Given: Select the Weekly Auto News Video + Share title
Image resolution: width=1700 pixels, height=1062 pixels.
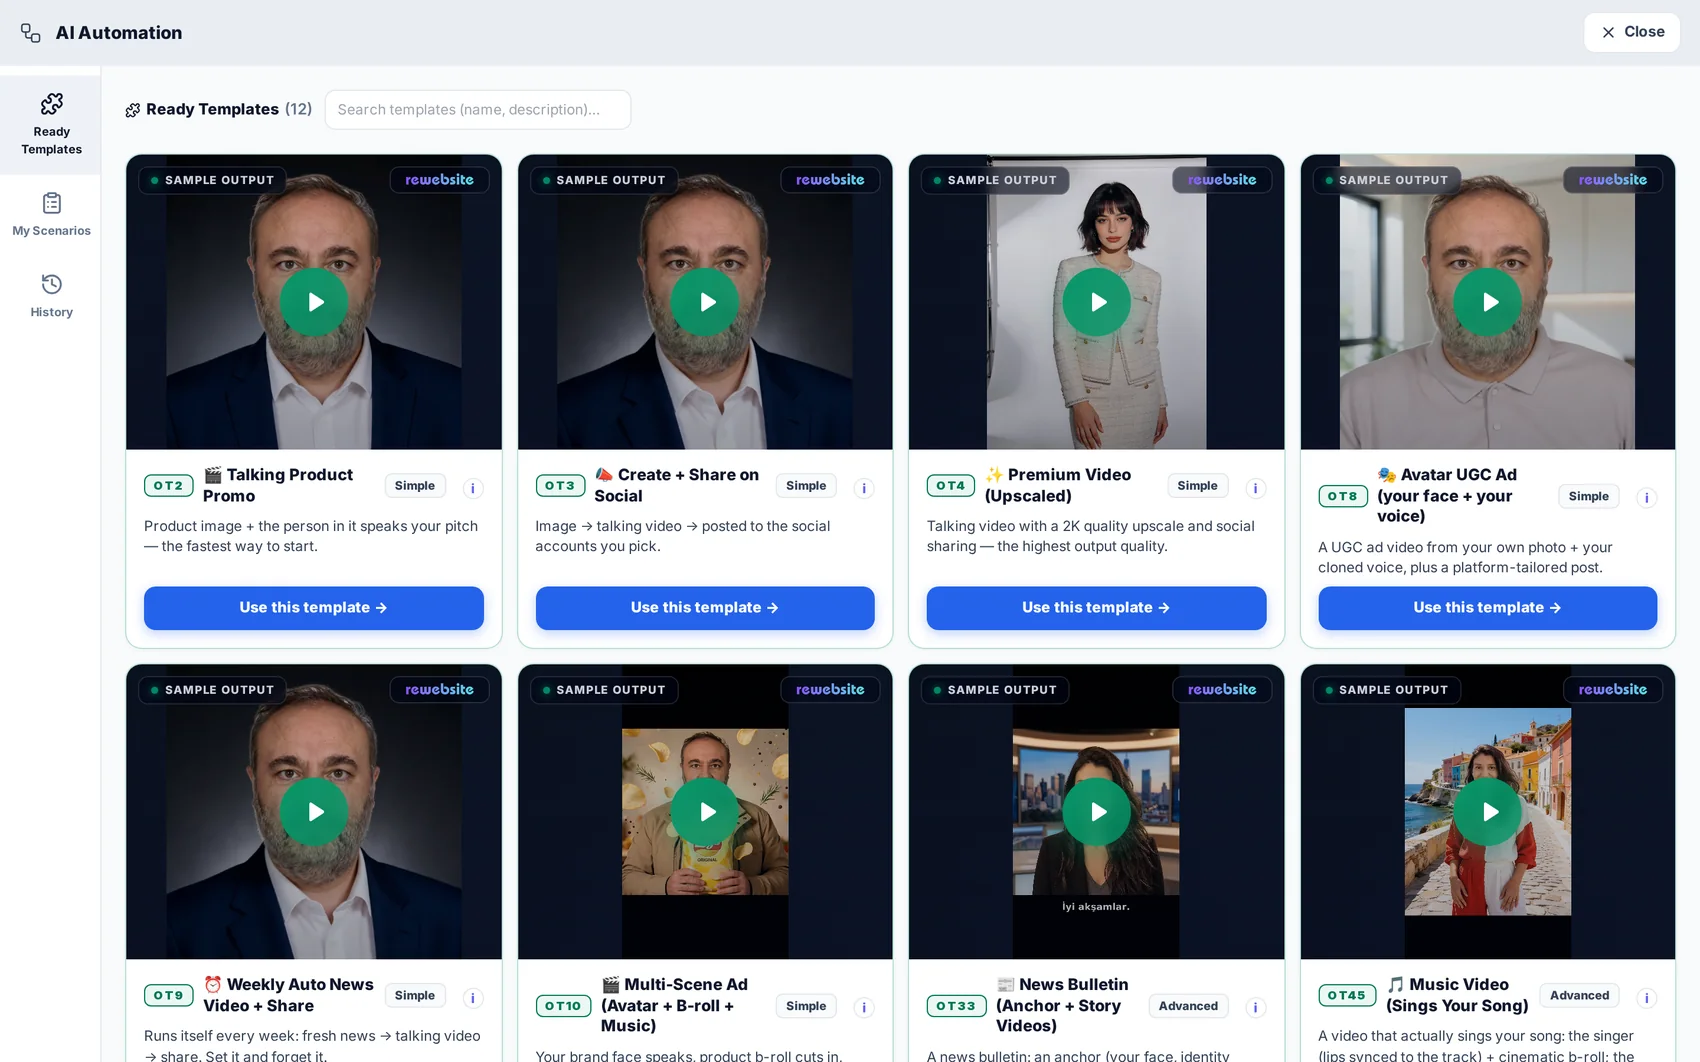Looking at the screenshot, I should pyautogui.click(x=288, y=995).
